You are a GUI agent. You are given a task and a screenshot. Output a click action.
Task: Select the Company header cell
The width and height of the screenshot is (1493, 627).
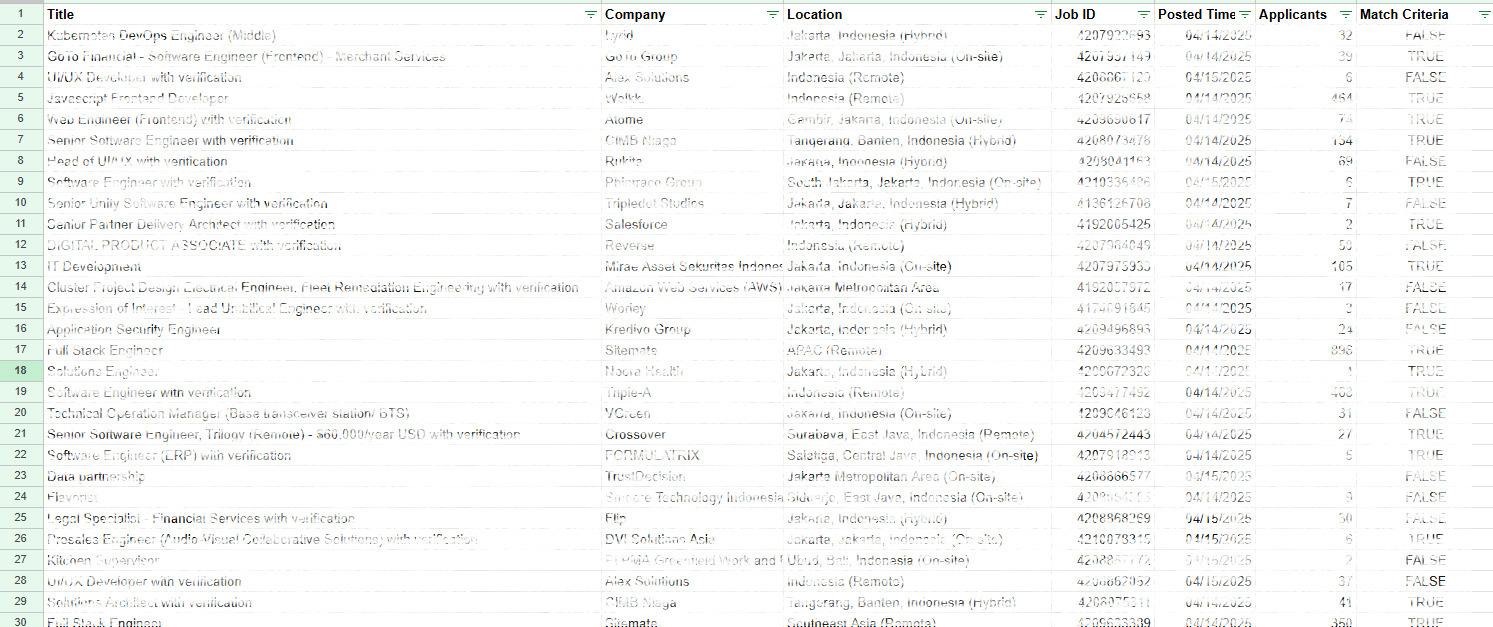pyautogui.click(x=692, y=15)
